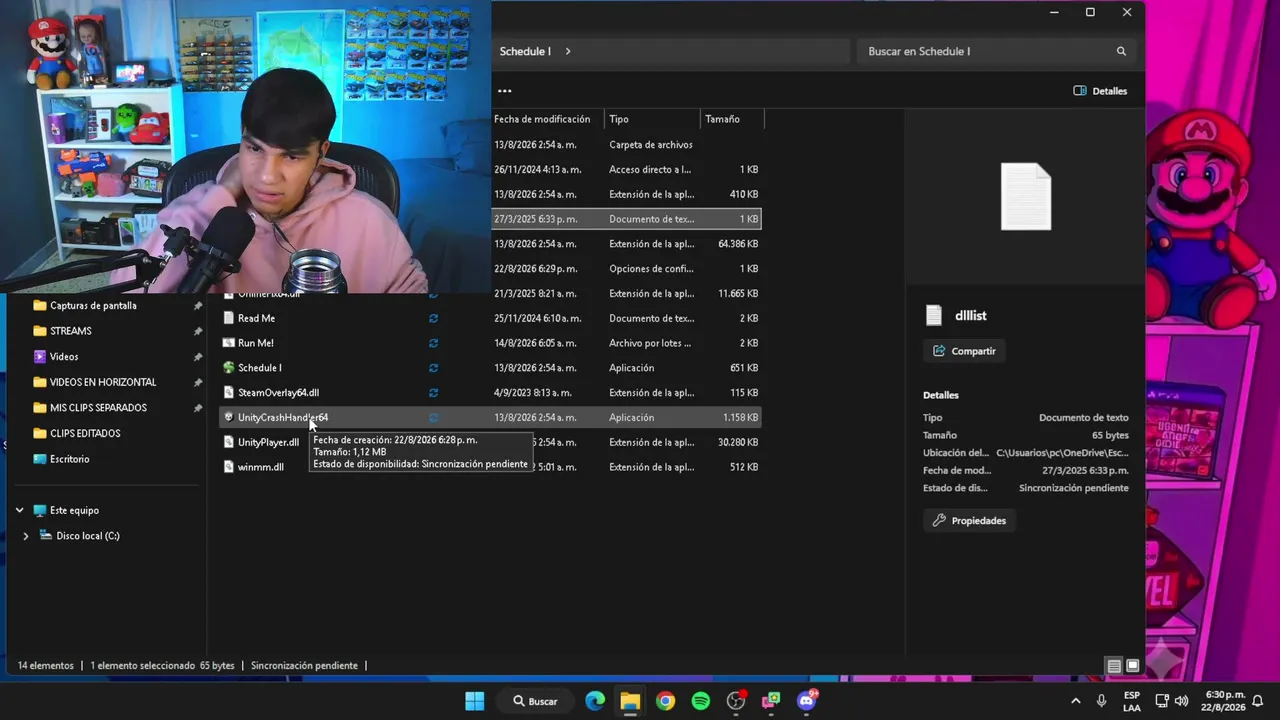Image resolution: width=1280 pixels, height=720 pixels.
Task: Select the 'Acceso directo a l...' shortcut row
Action: [x=626, y=170]
